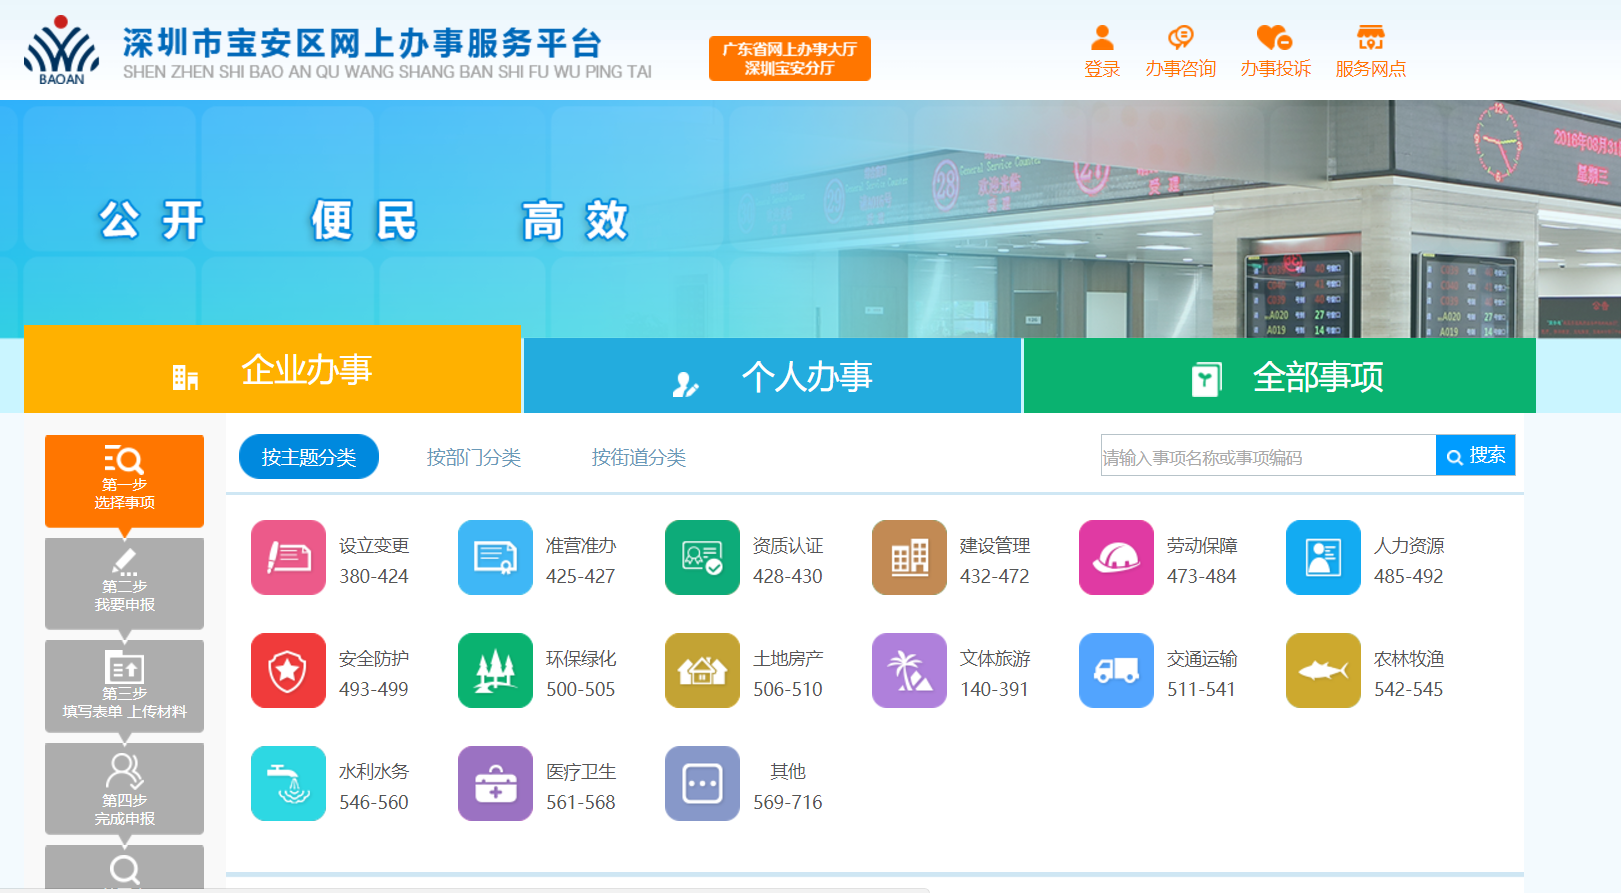Open the 土地房产 houses icon

(702, 670)
